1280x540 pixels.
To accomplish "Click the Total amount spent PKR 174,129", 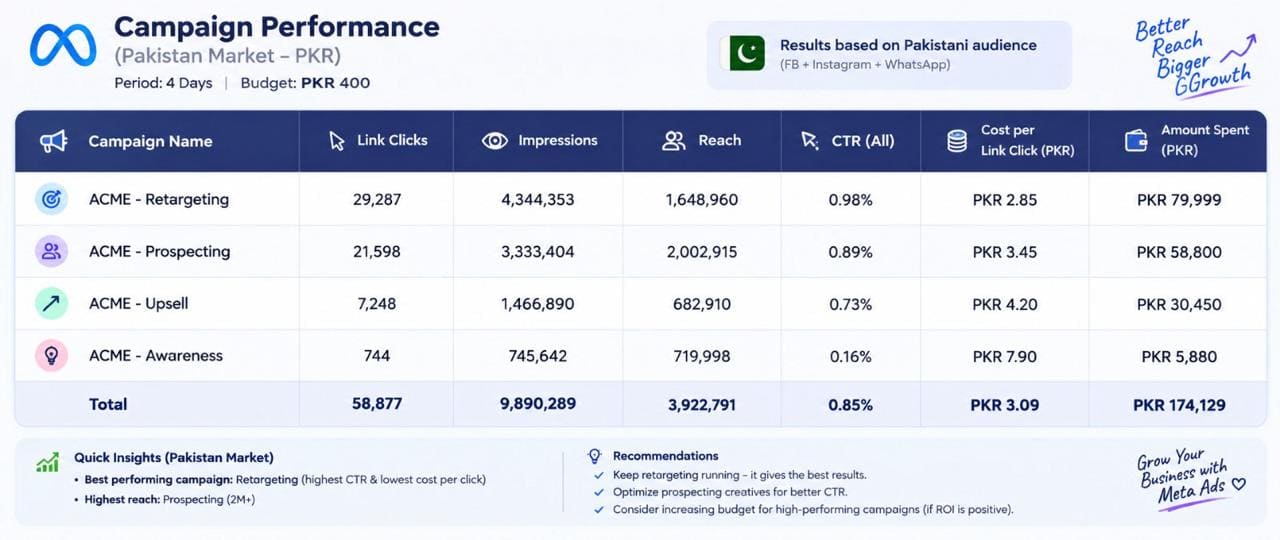I will [1179, 405].
